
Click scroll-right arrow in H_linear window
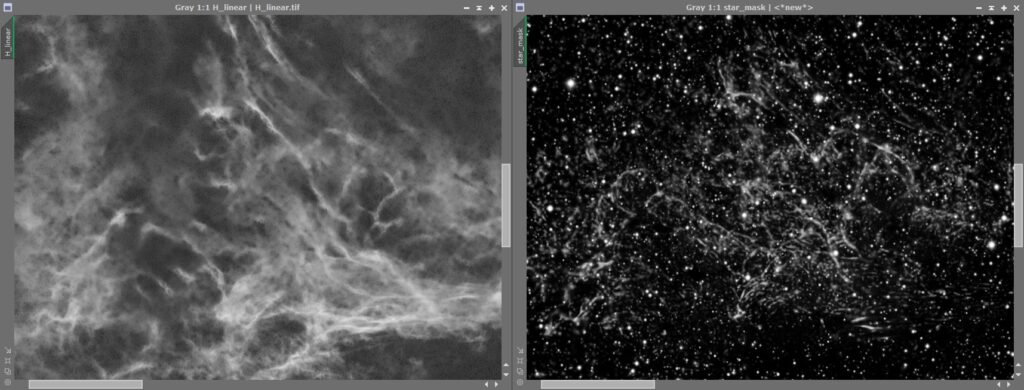click(x=496, y=384)
